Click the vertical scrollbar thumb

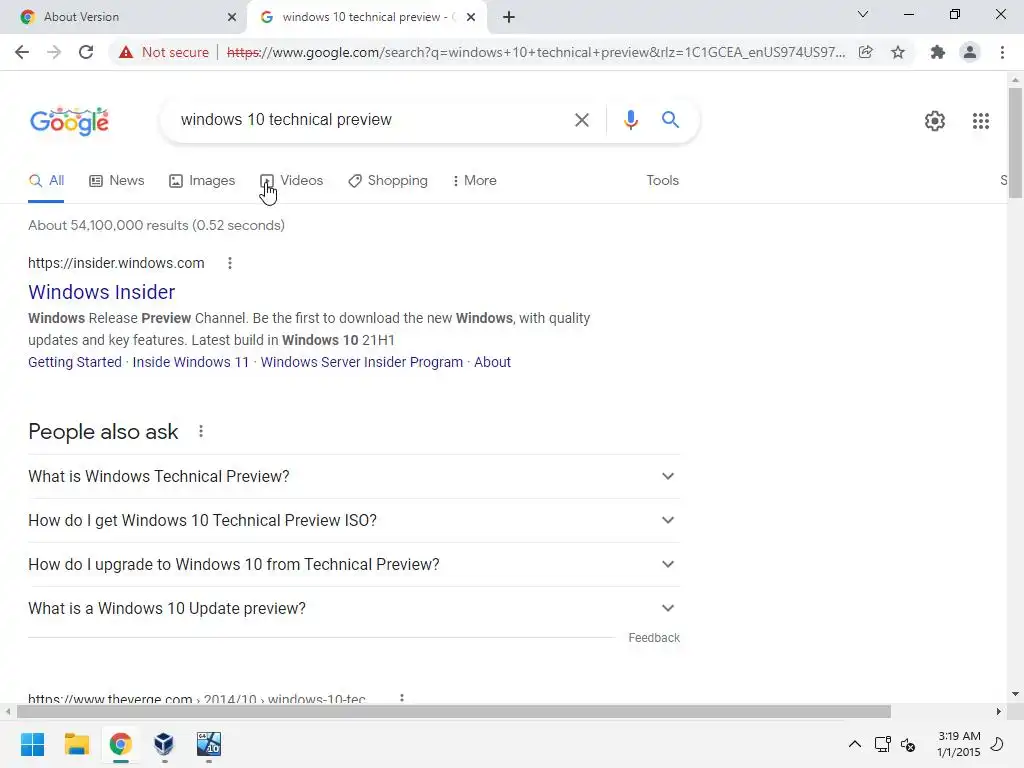coord(1015,142)
